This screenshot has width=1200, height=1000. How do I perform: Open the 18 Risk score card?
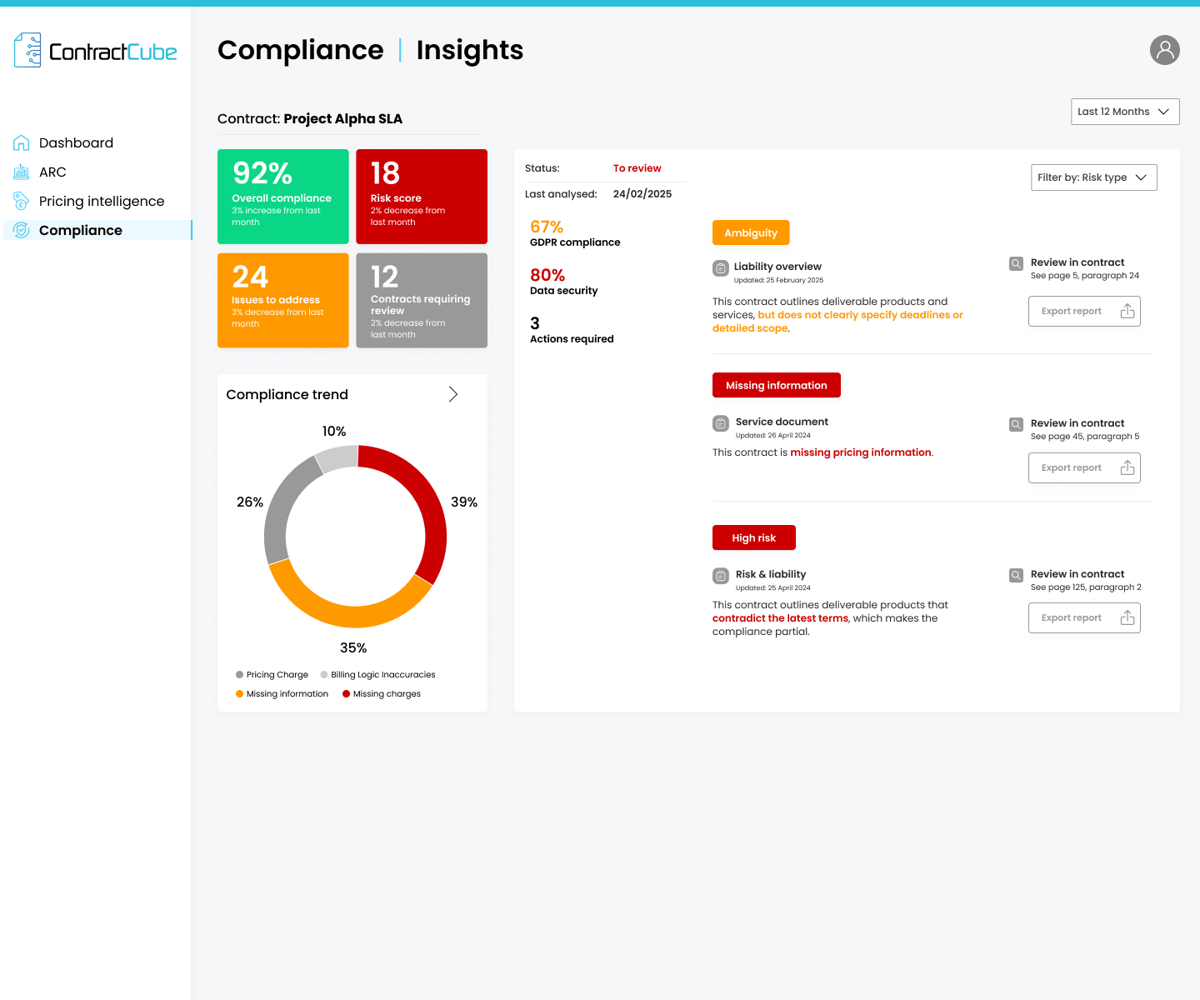pos(422,197)
